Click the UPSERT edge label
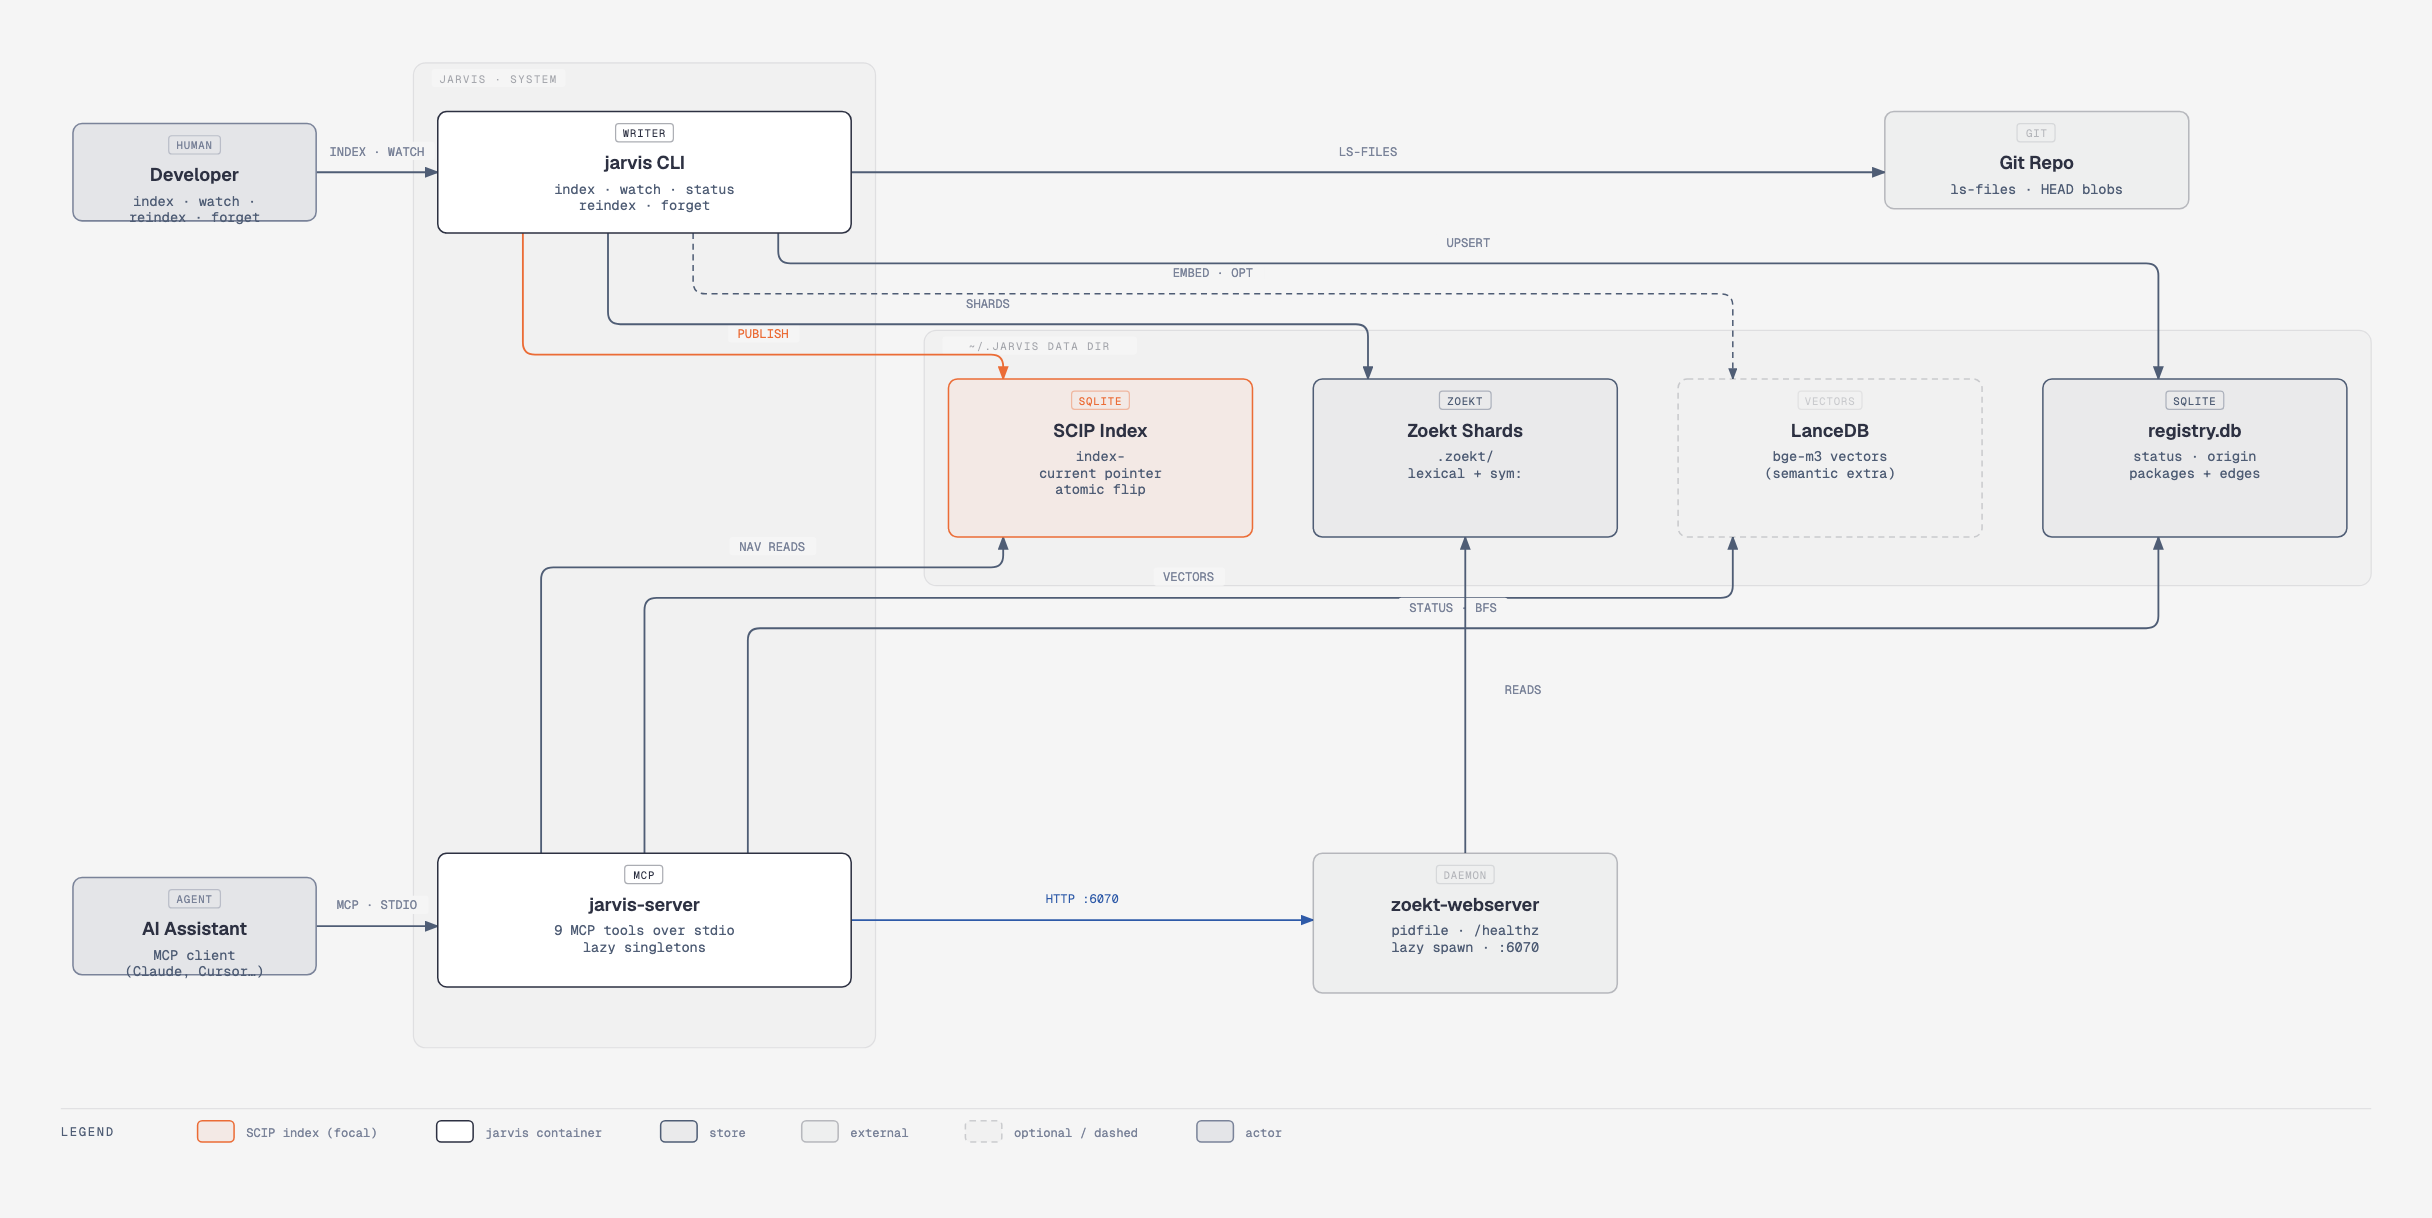The height and width of the screenshot is (1218, 2432). [x=1468, y=243]
